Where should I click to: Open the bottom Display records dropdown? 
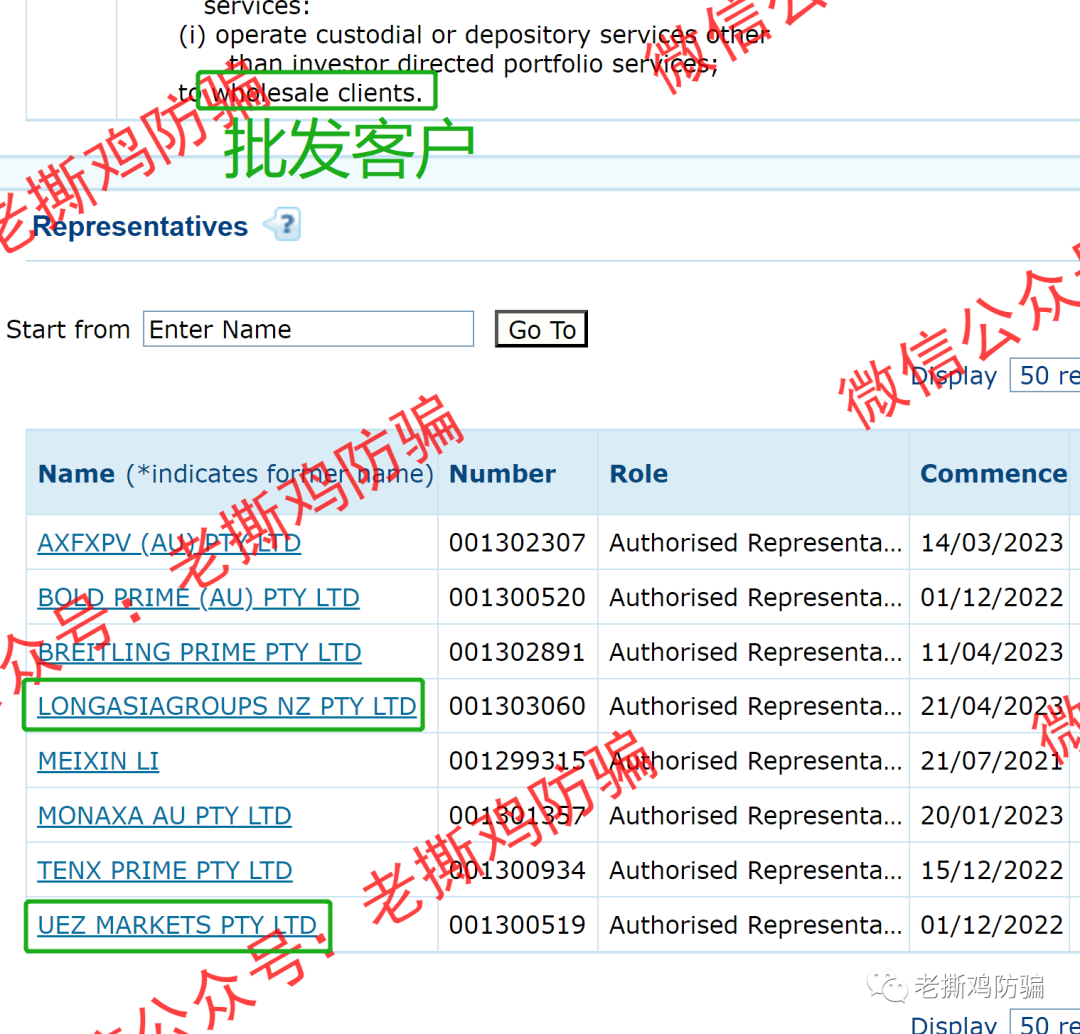tap(1045, 1024)
